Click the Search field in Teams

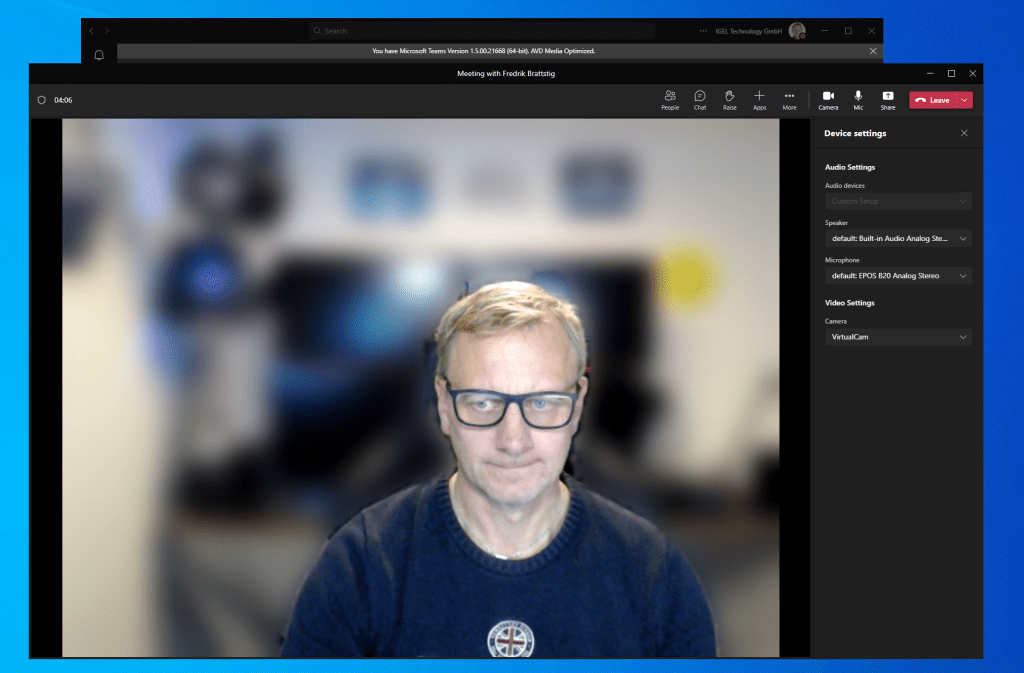point(482,31)
